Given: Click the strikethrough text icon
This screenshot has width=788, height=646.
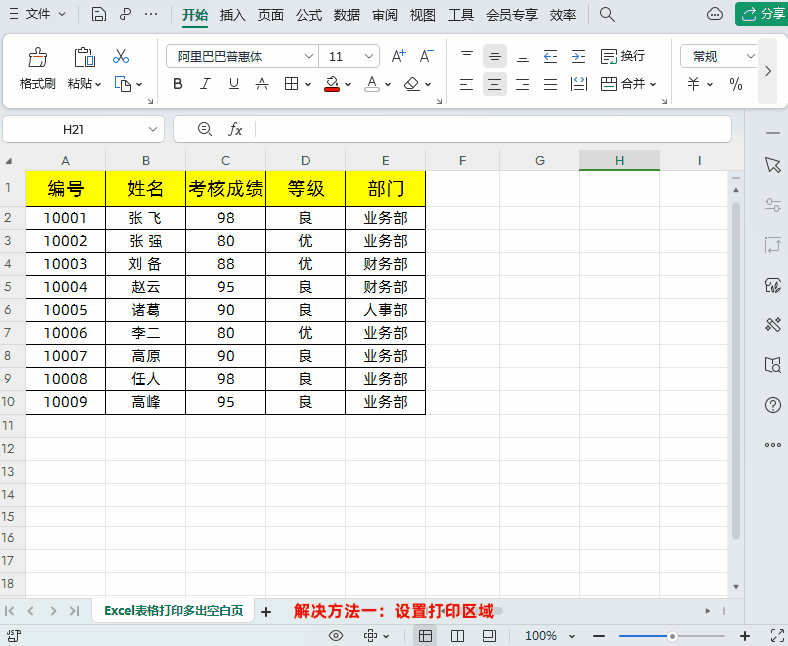Looking at the screenshot, I should coord(262,84).
